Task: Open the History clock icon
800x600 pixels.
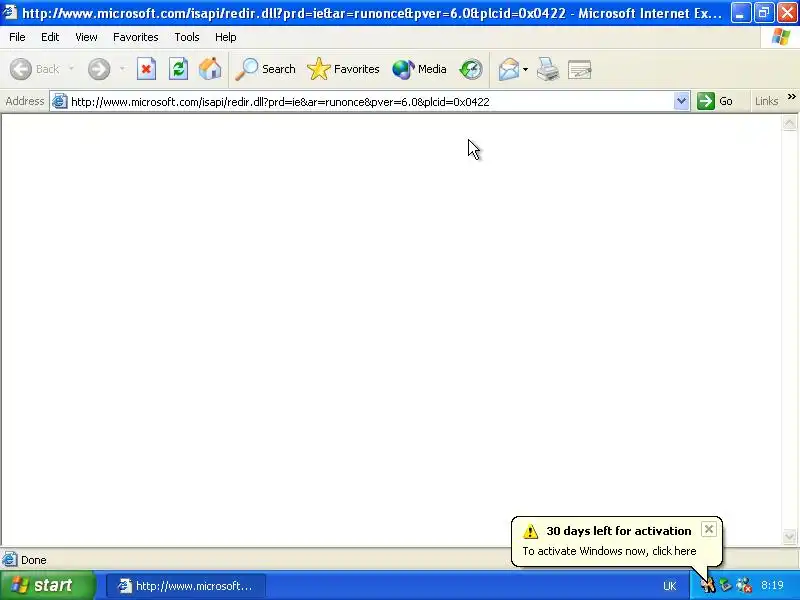Action: coord(470,69)
